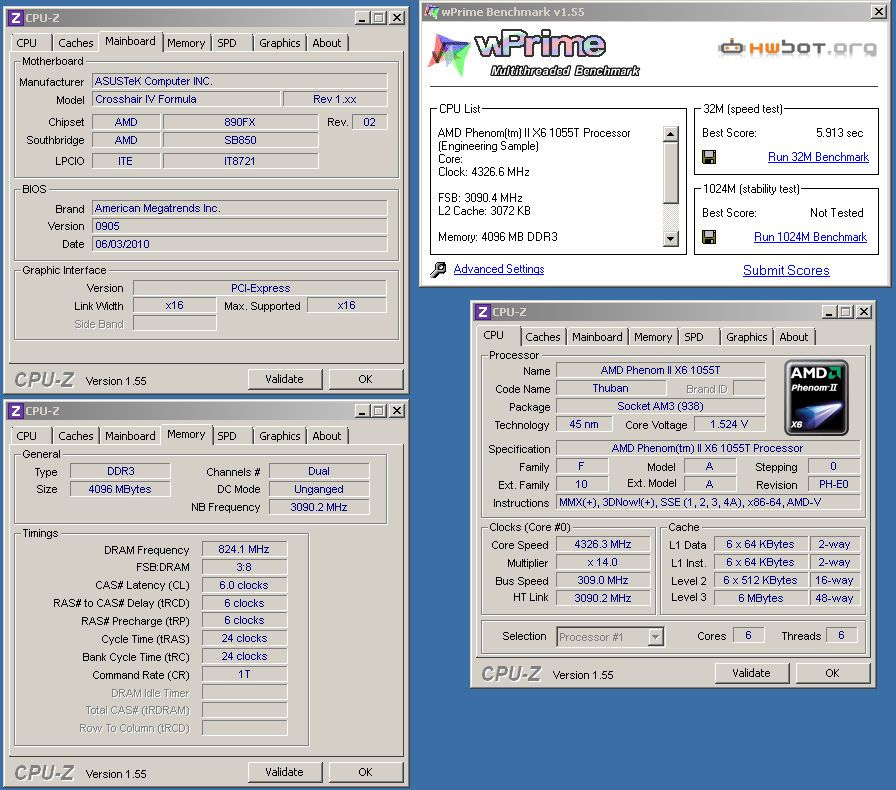Switch to the SPD tab in the processor CPU-Z window
The width and height of the screenshot is (896, 790).
(x=694, y=337)
